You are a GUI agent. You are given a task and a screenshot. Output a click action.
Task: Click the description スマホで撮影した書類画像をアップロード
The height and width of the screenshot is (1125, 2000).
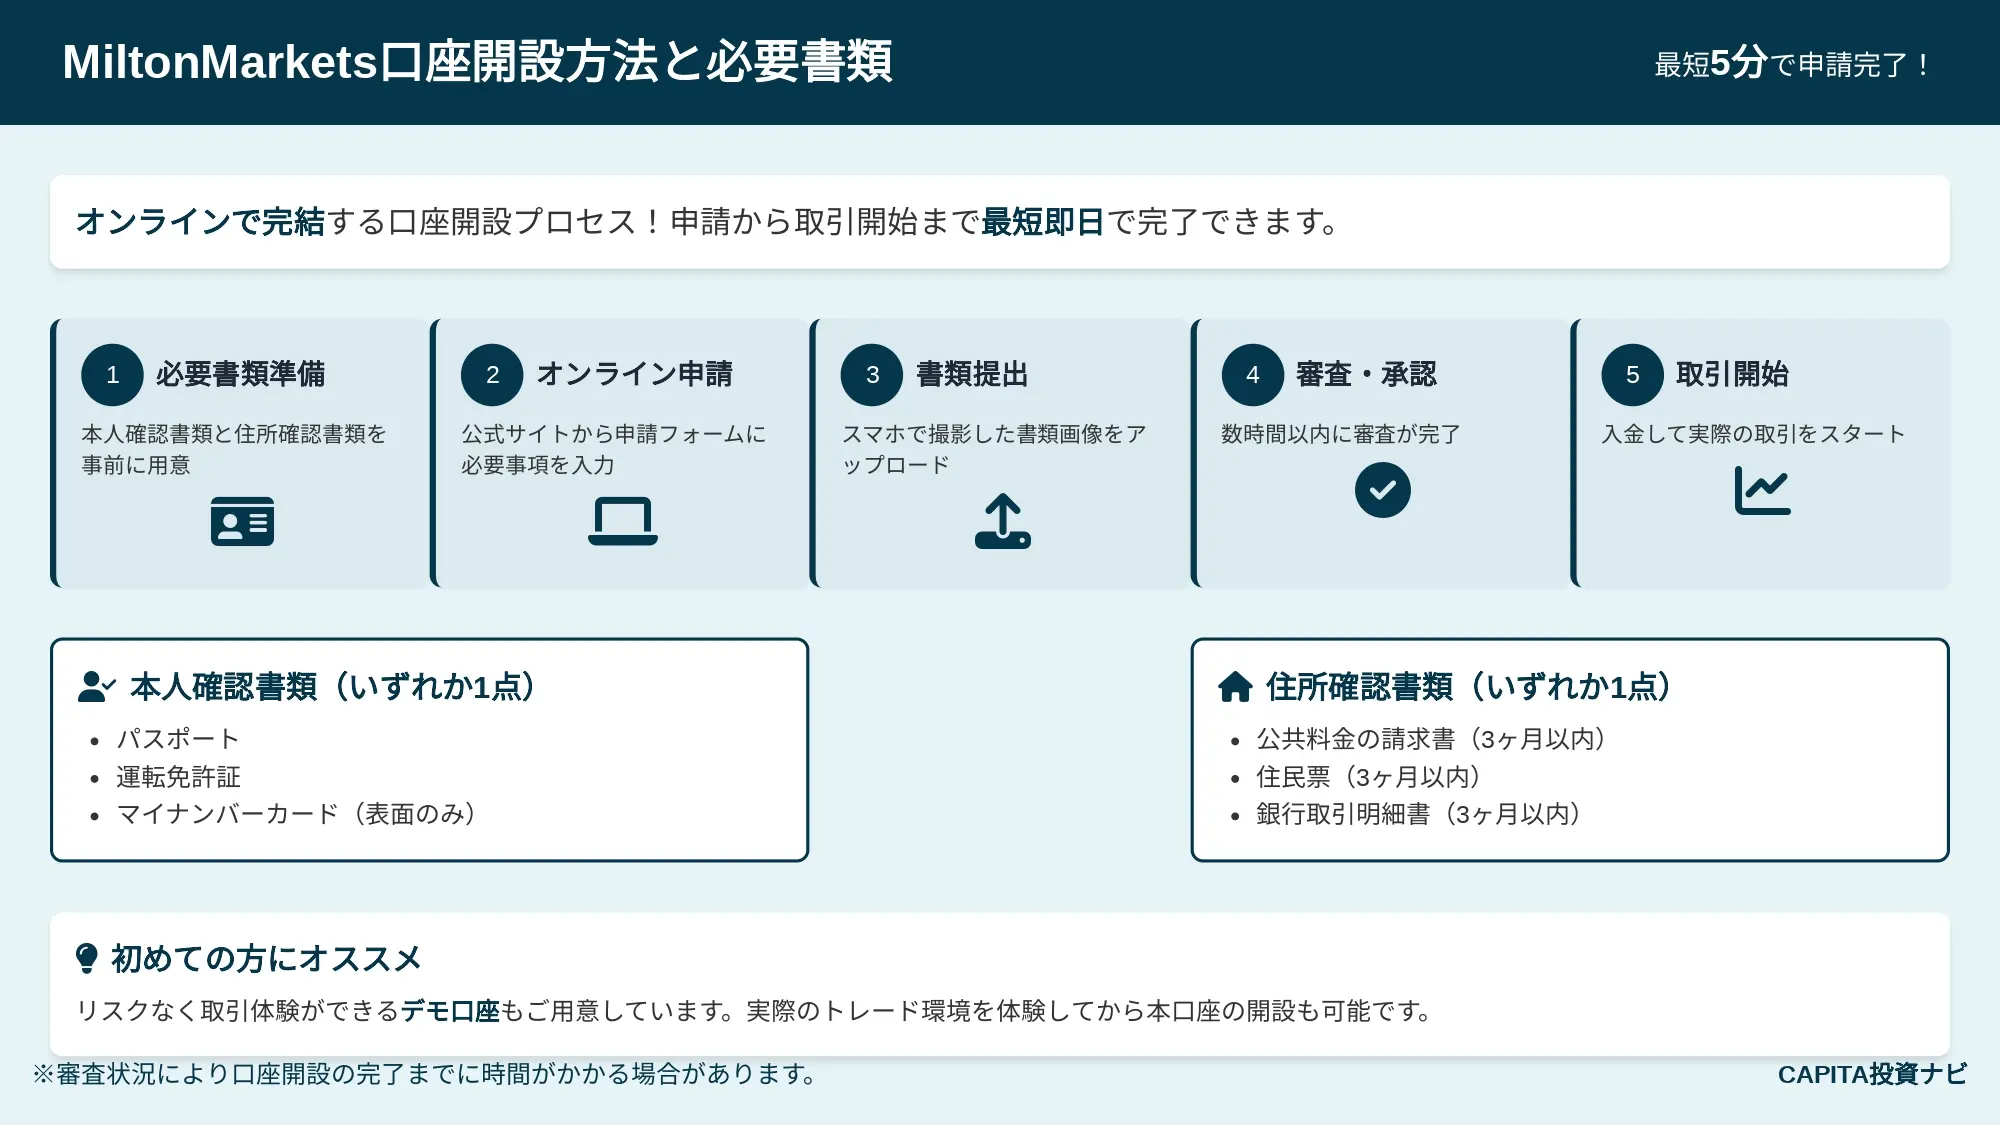994,449
